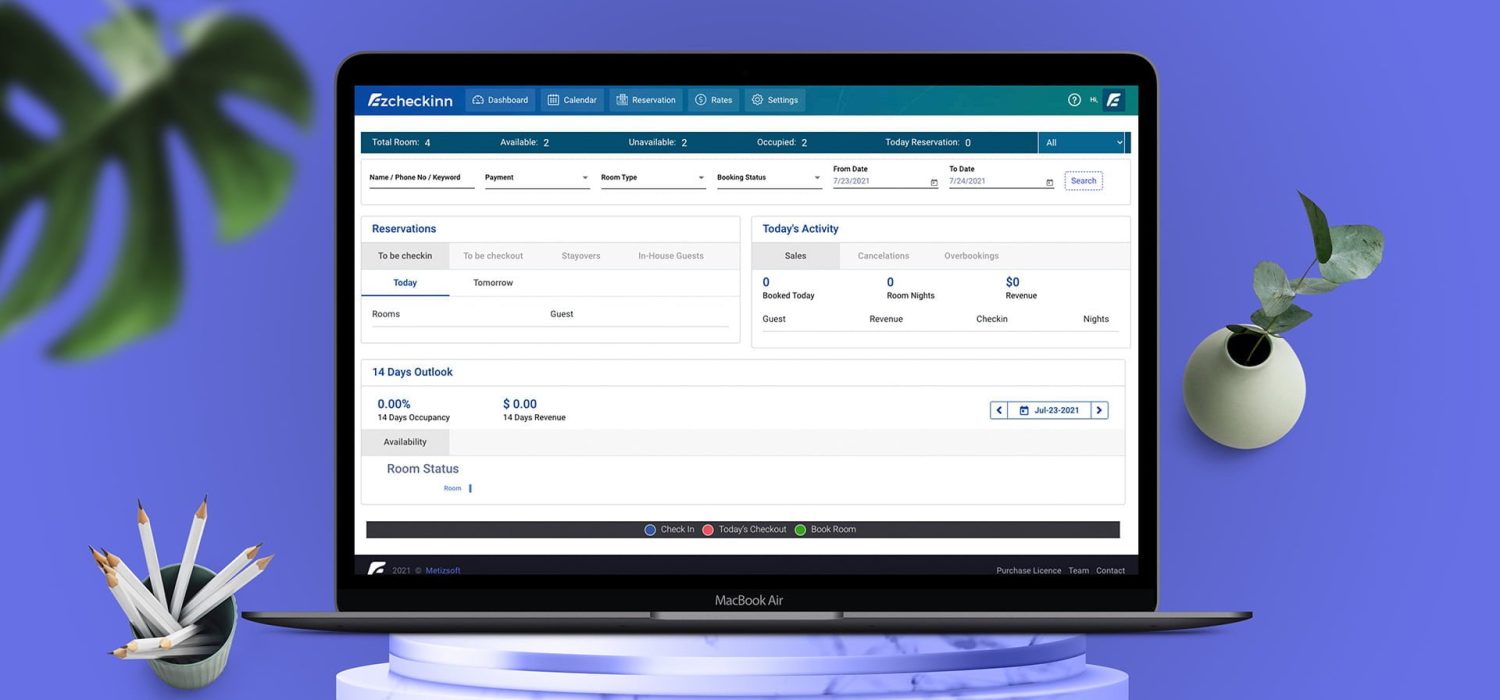Click the Nights column header
This screenshot has height=700, width=1500.
point(1096,319)
